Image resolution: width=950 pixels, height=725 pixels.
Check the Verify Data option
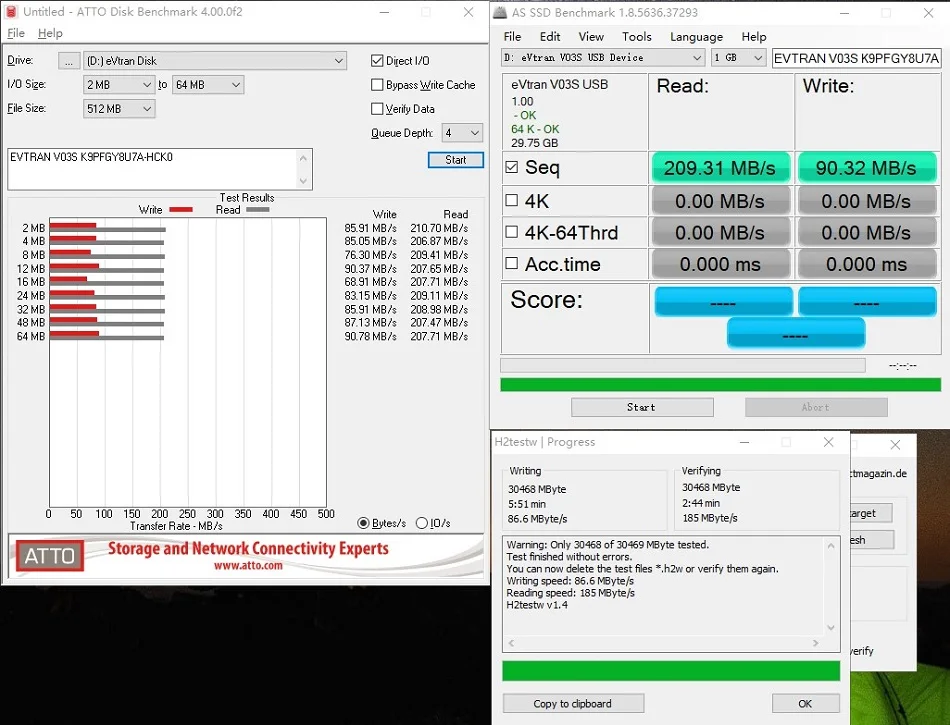377,108
